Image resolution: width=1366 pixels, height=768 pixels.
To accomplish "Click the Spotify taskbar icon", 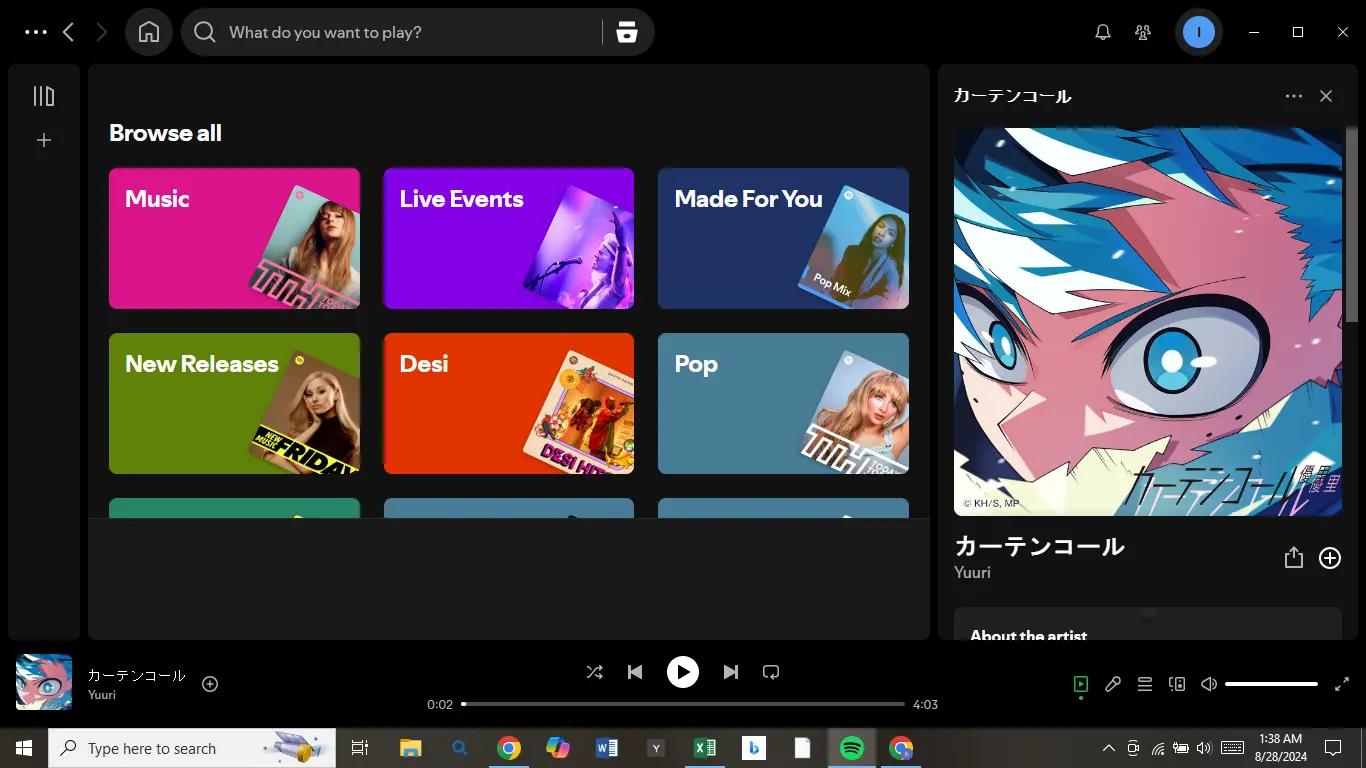I will 852,748.
